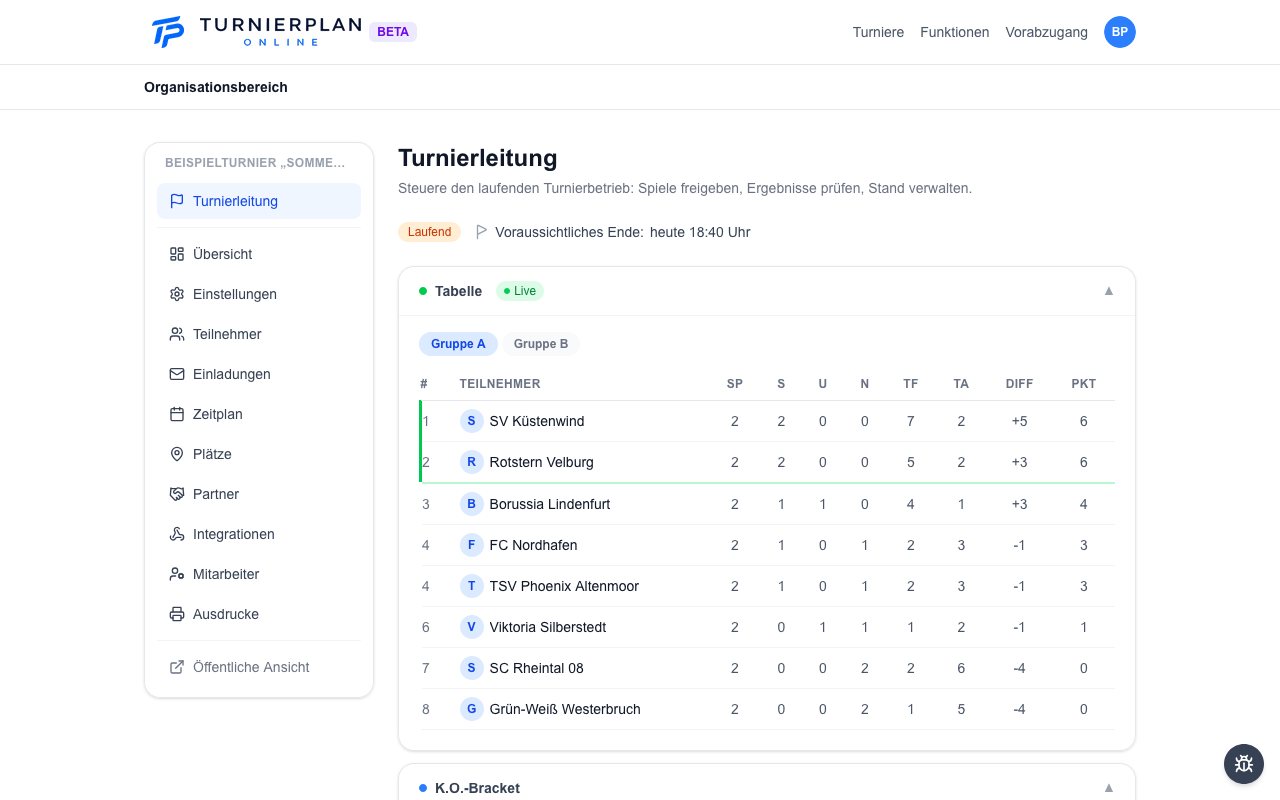The height and width of the screenshot is (800, 1280).
Task: Click the Einladungen envelope icon
Action: coord(177,374)
